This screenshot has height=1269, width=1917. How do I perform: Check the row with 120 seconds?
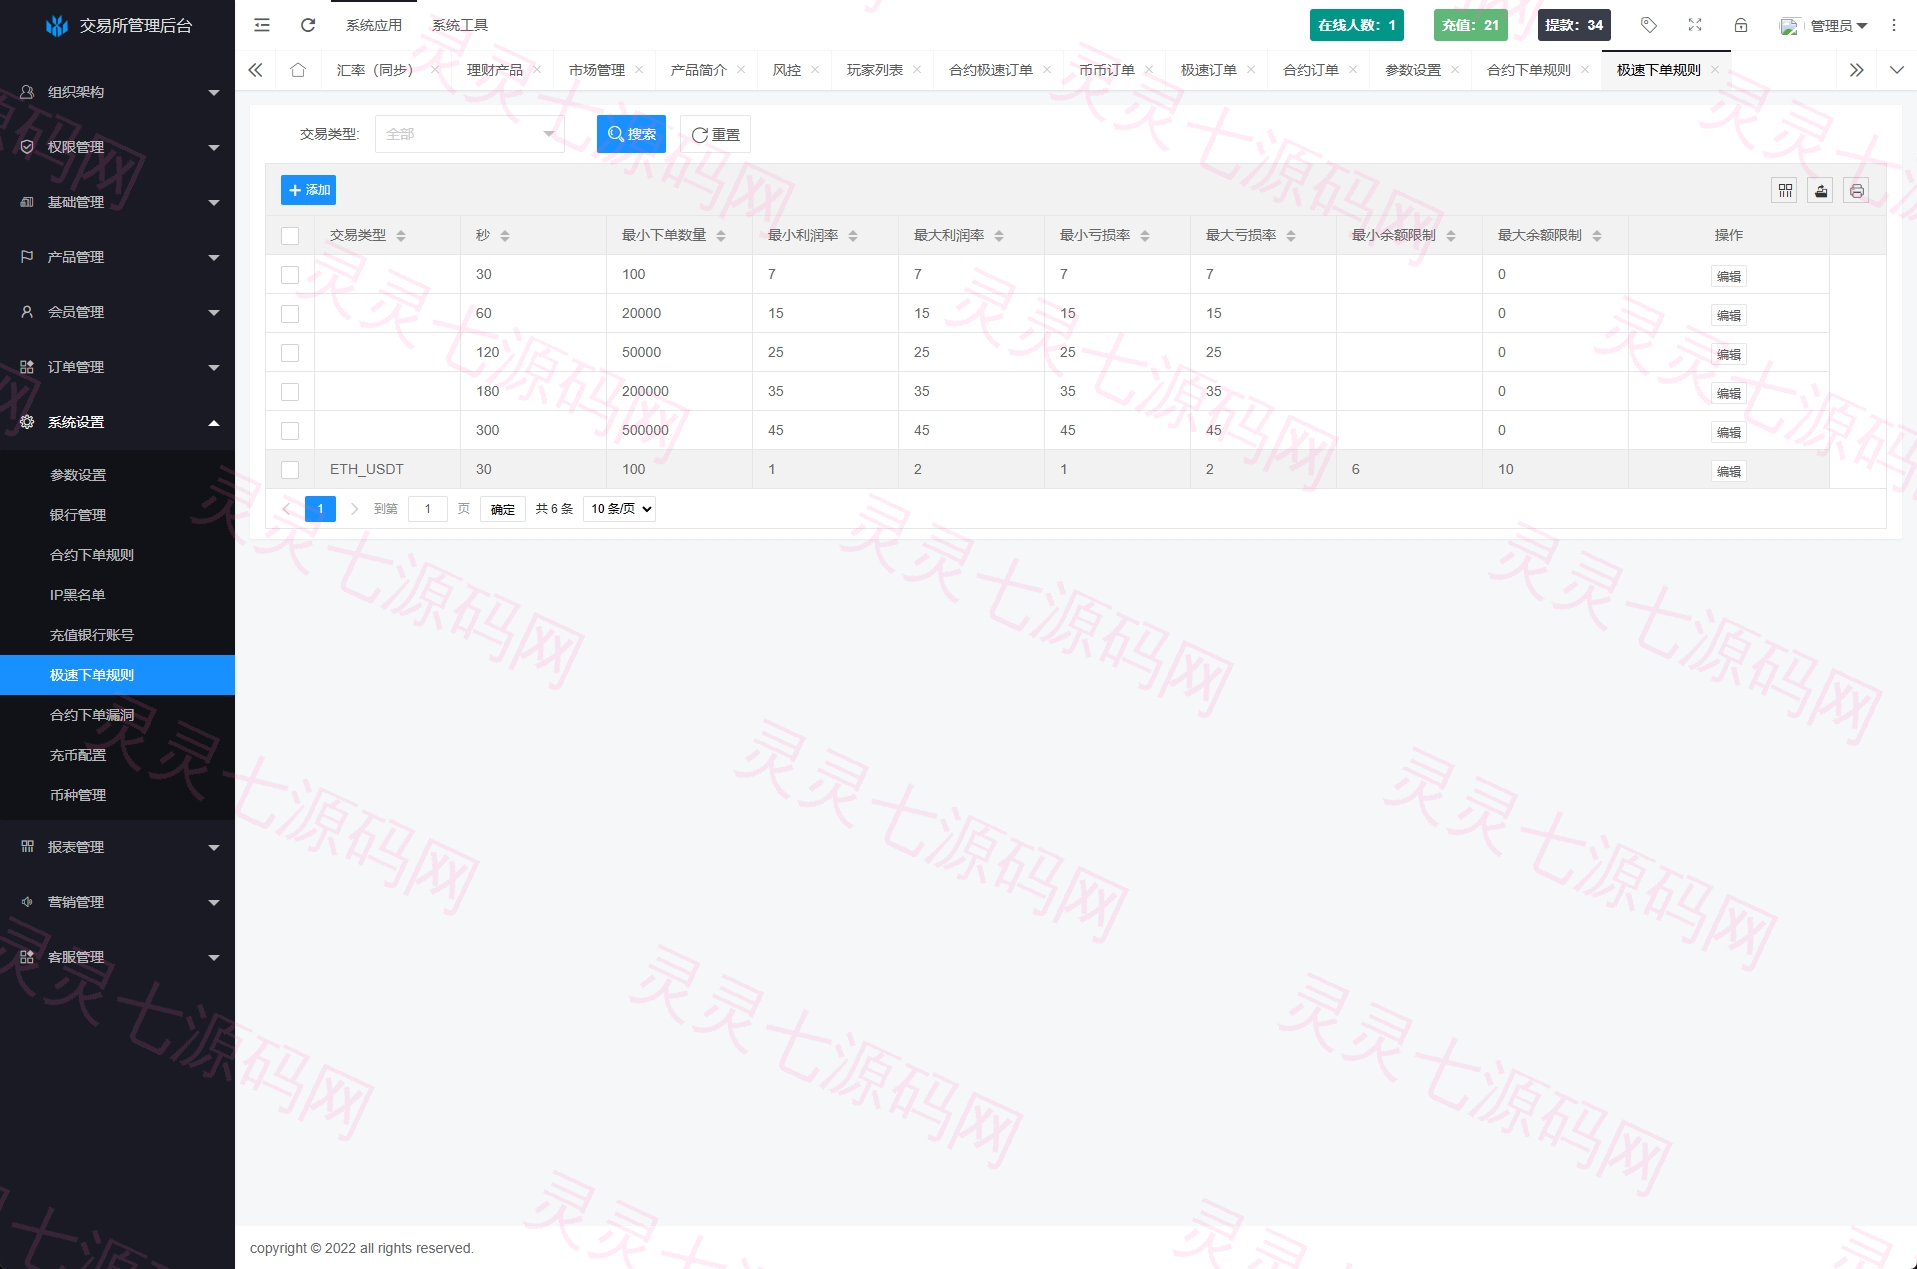pyautogui.click(x=290, y=353)
